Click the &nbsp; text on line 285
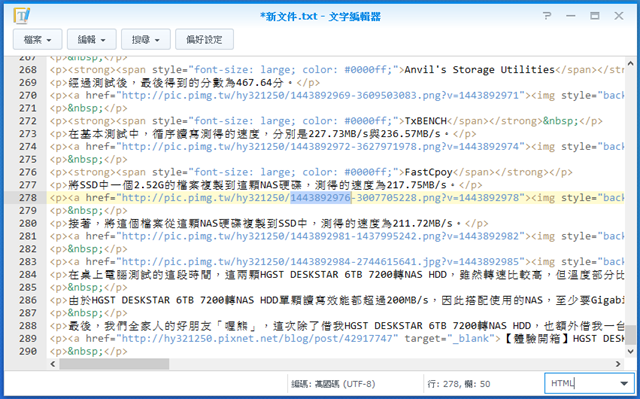The height and width of the screenshot is (399, 640). click(x=86, y=288)
